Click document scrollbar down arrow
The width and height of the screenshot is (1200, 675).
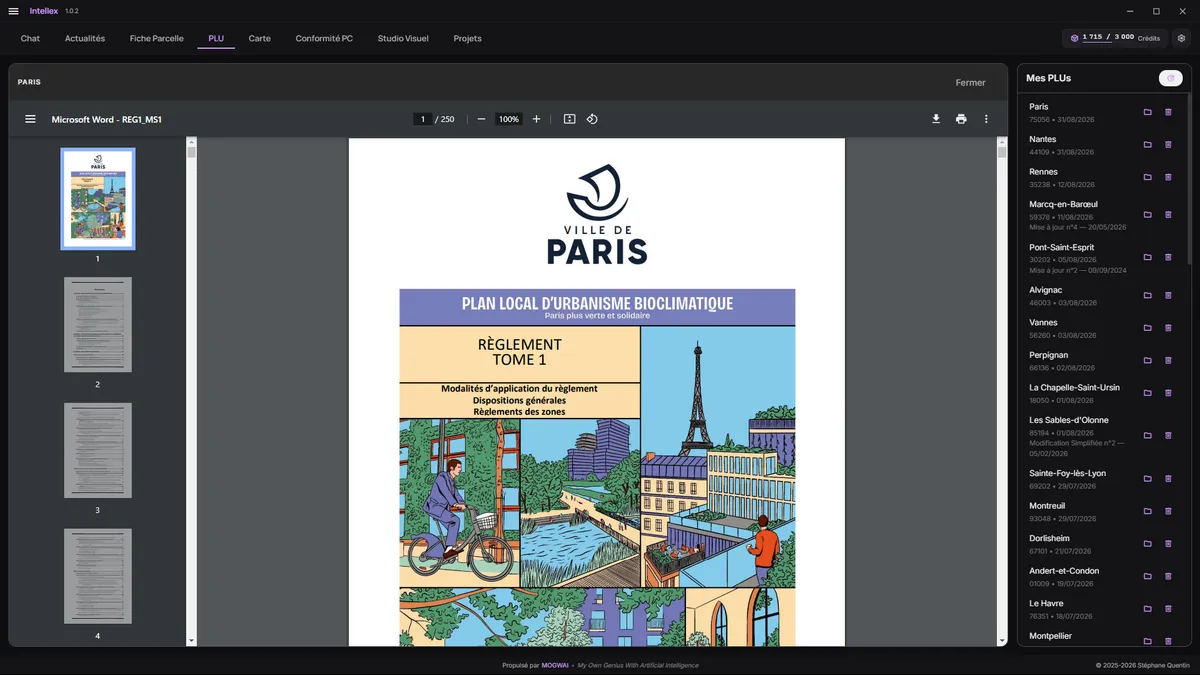(1002, 640)
